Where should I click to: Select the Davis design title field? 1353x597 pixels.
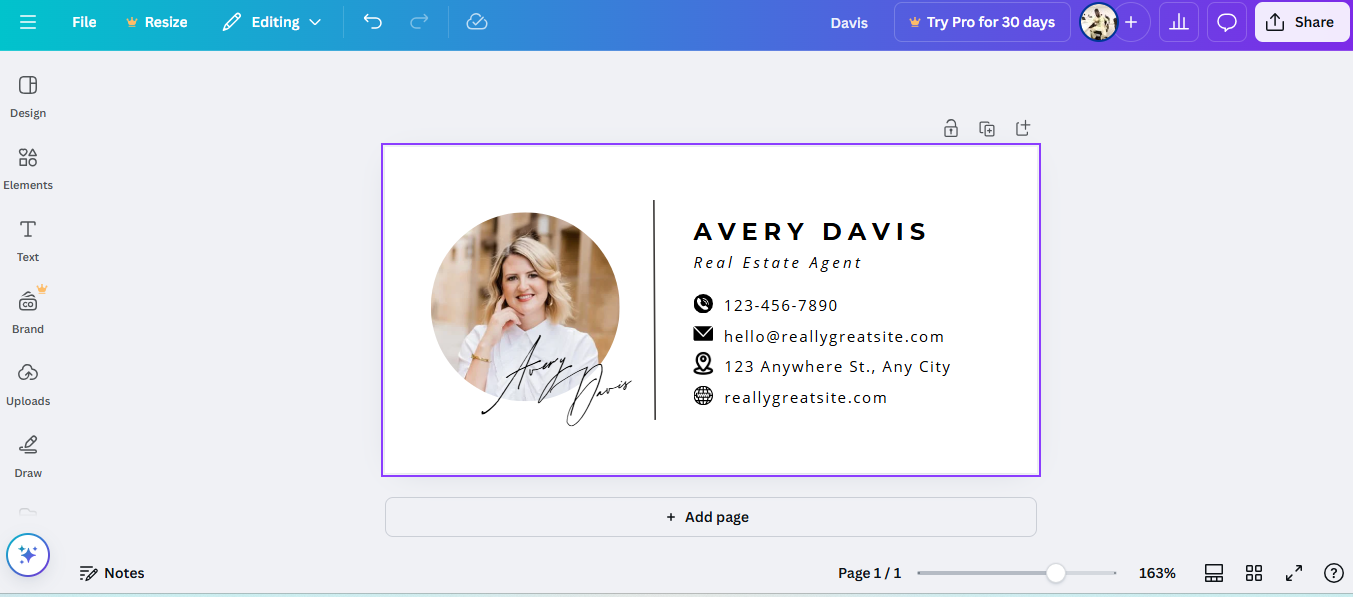click(x=849, y=22)
